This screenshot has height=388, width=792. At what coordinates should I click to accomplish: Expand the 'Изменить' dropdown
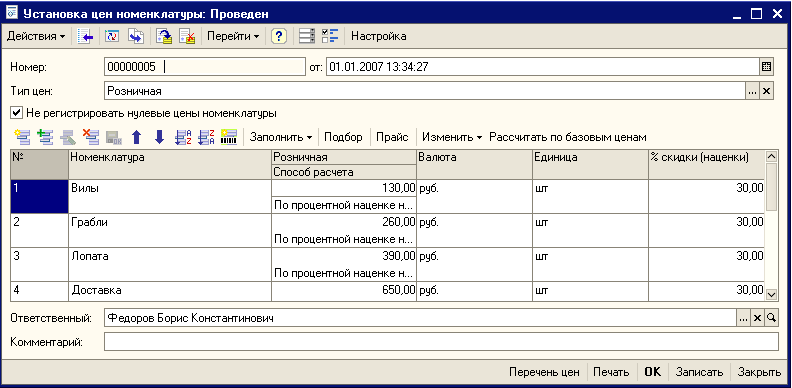click(452, 137)
